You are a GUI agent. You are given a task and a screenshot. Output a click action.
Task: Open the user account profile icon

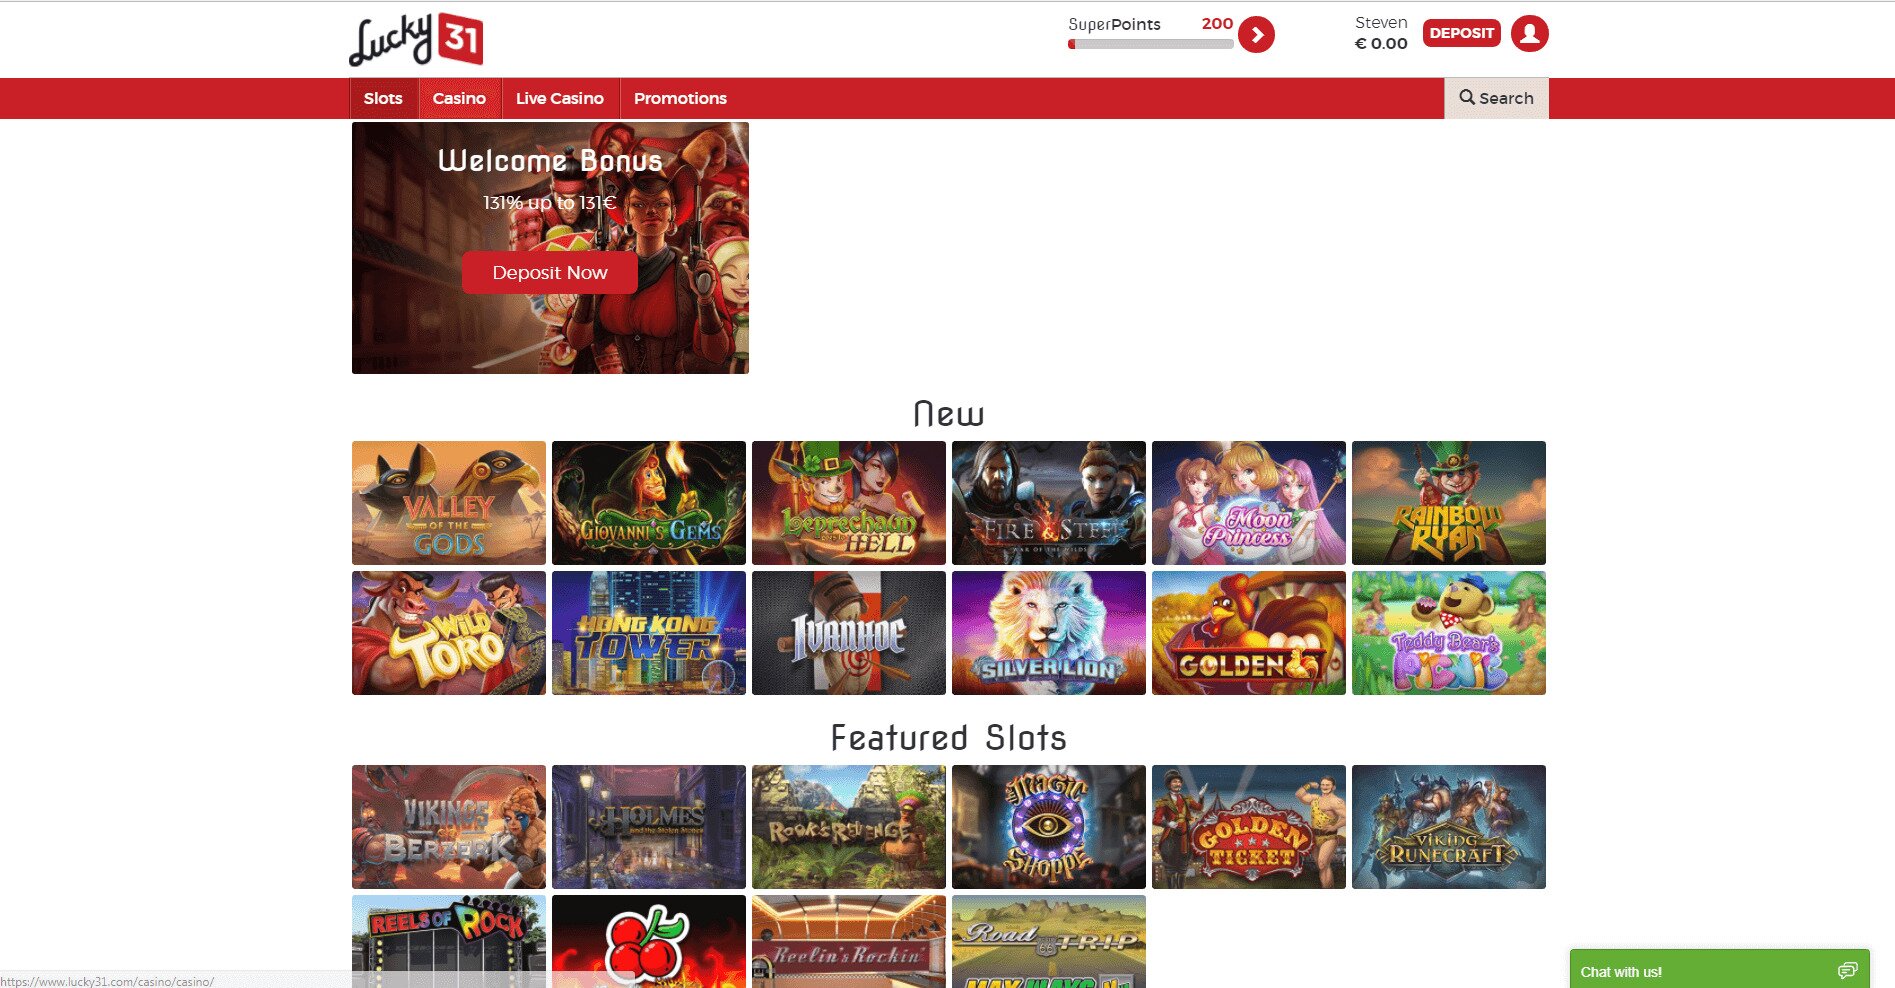click(1529, 34)
